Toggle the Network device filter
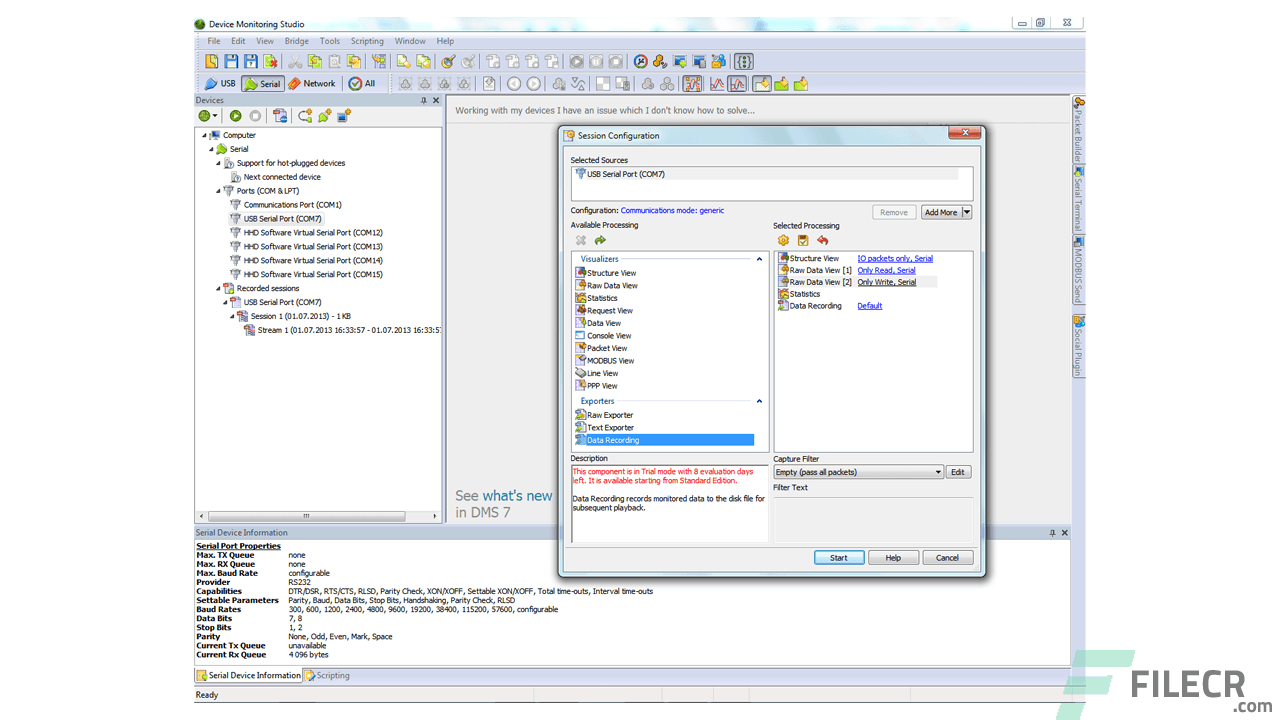 [312, 84]
